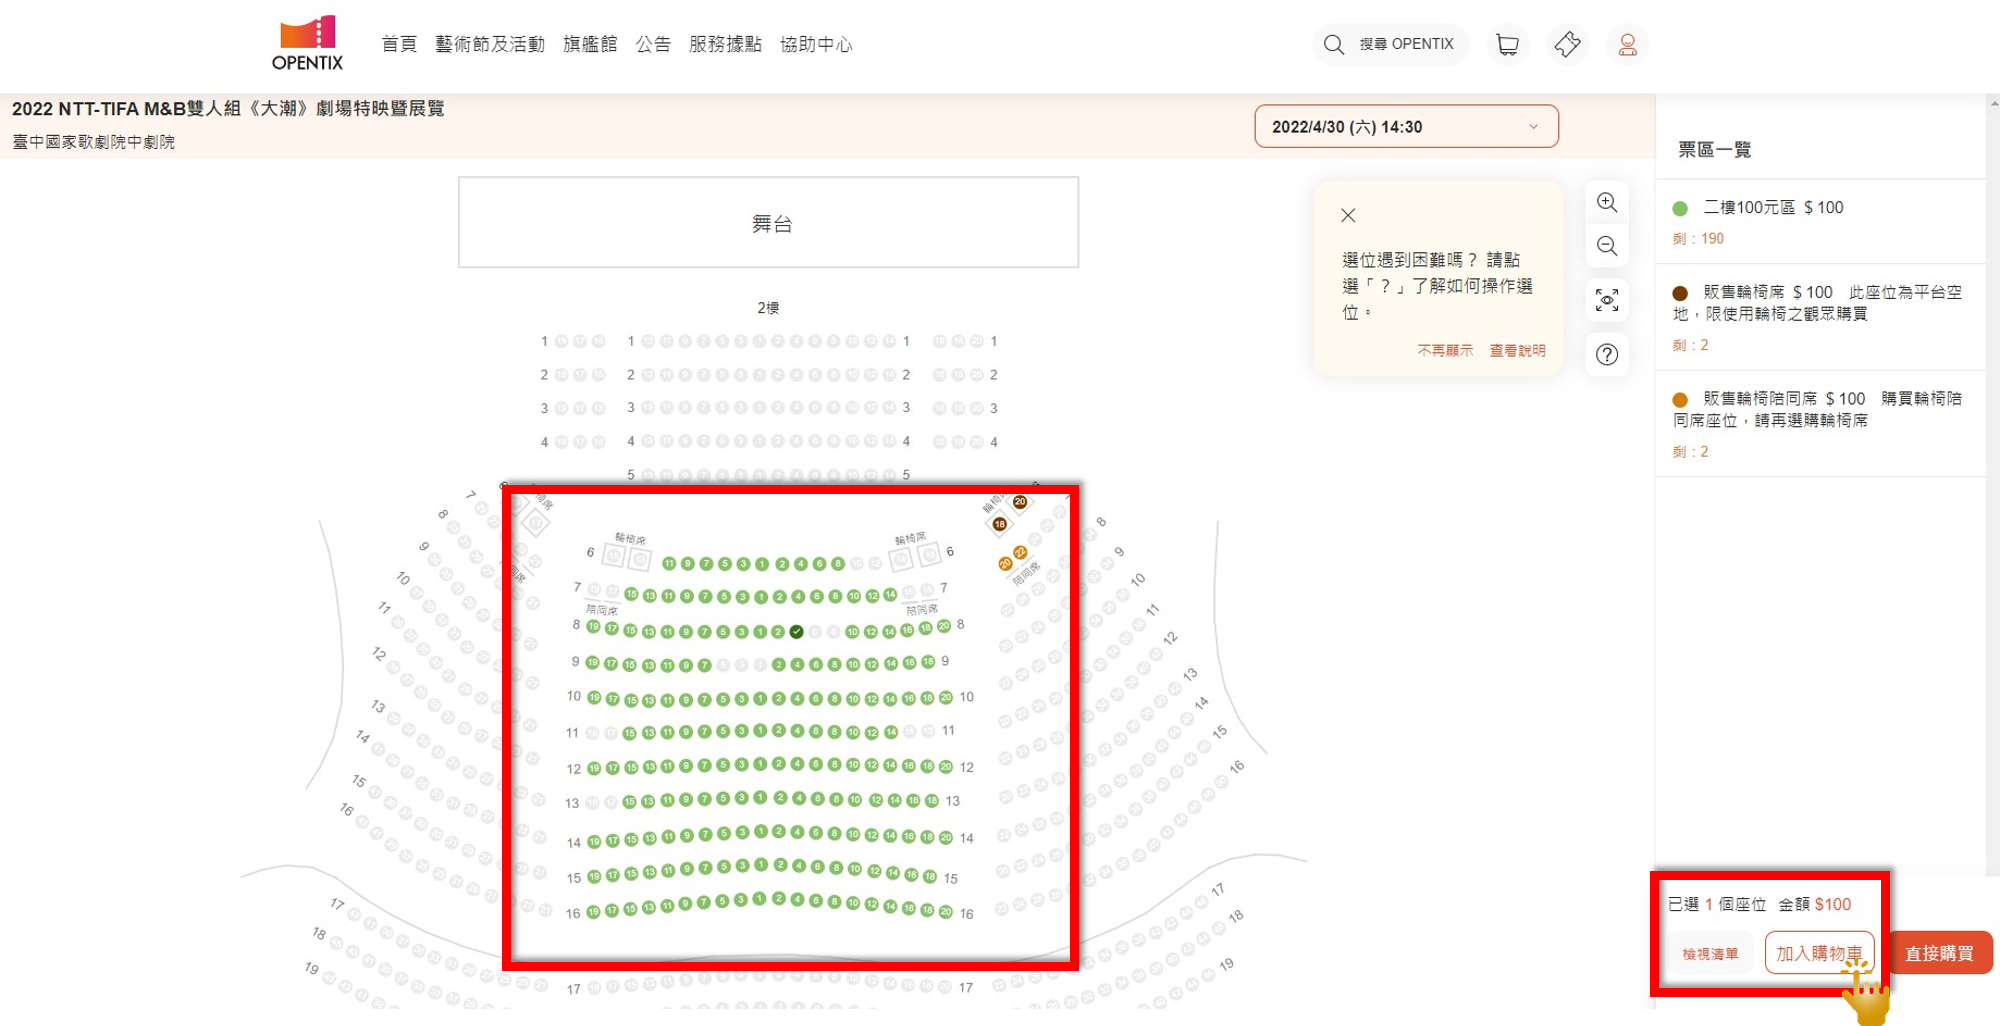Zoom out of the seat map
The image size is (2000, 1026).
(x=1607, y=246)
